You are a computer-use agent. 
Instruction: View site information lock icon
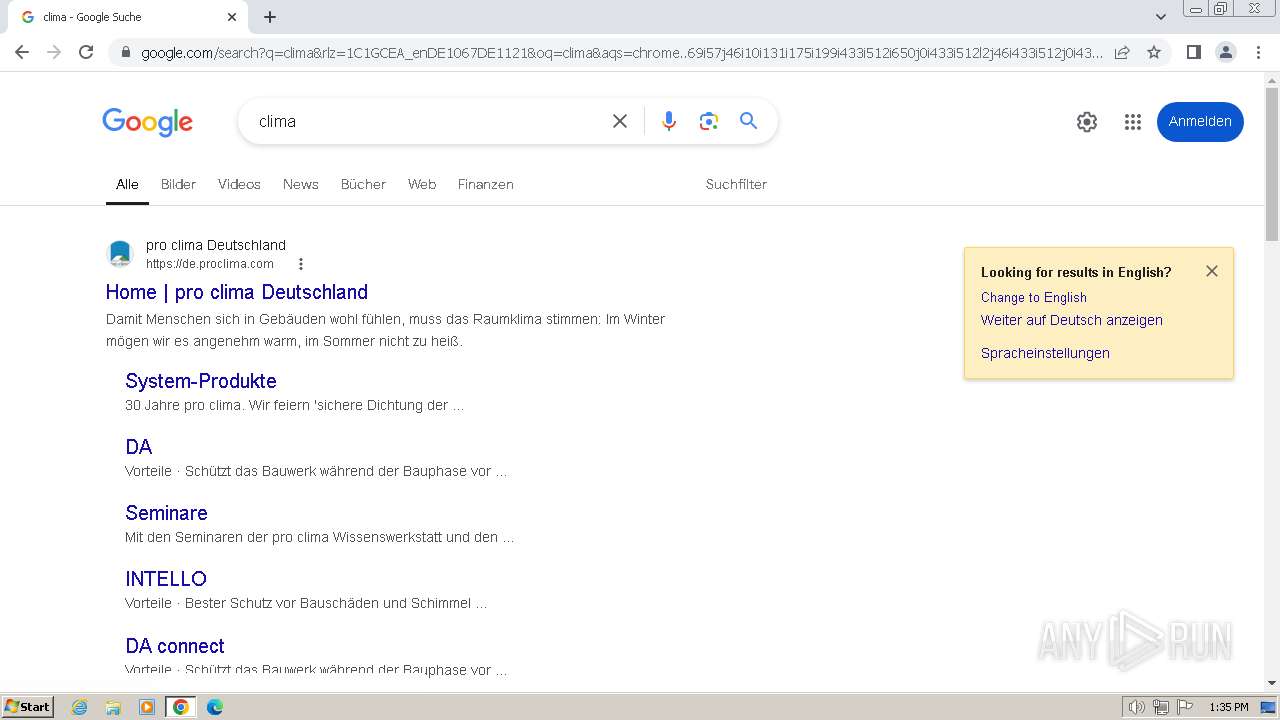click(125, 53)
